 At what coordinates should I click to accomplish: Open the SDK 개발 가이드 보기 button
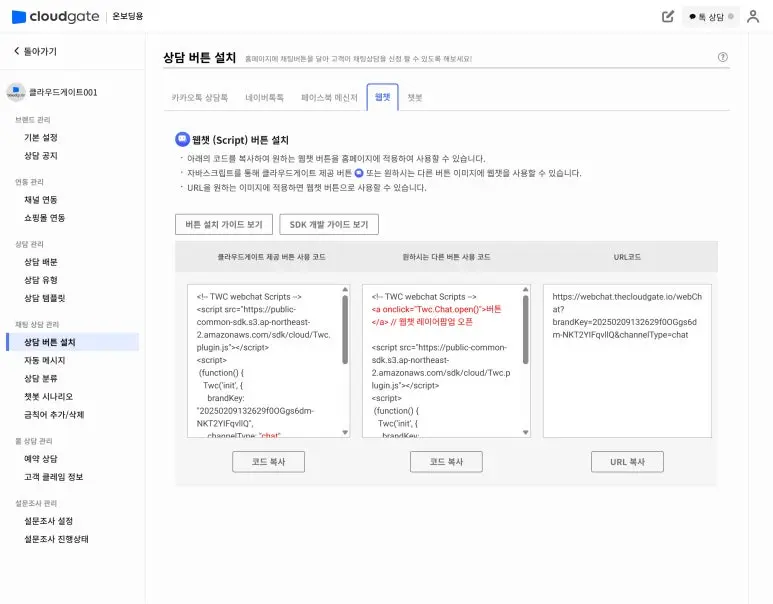click(x=329, y=225)
